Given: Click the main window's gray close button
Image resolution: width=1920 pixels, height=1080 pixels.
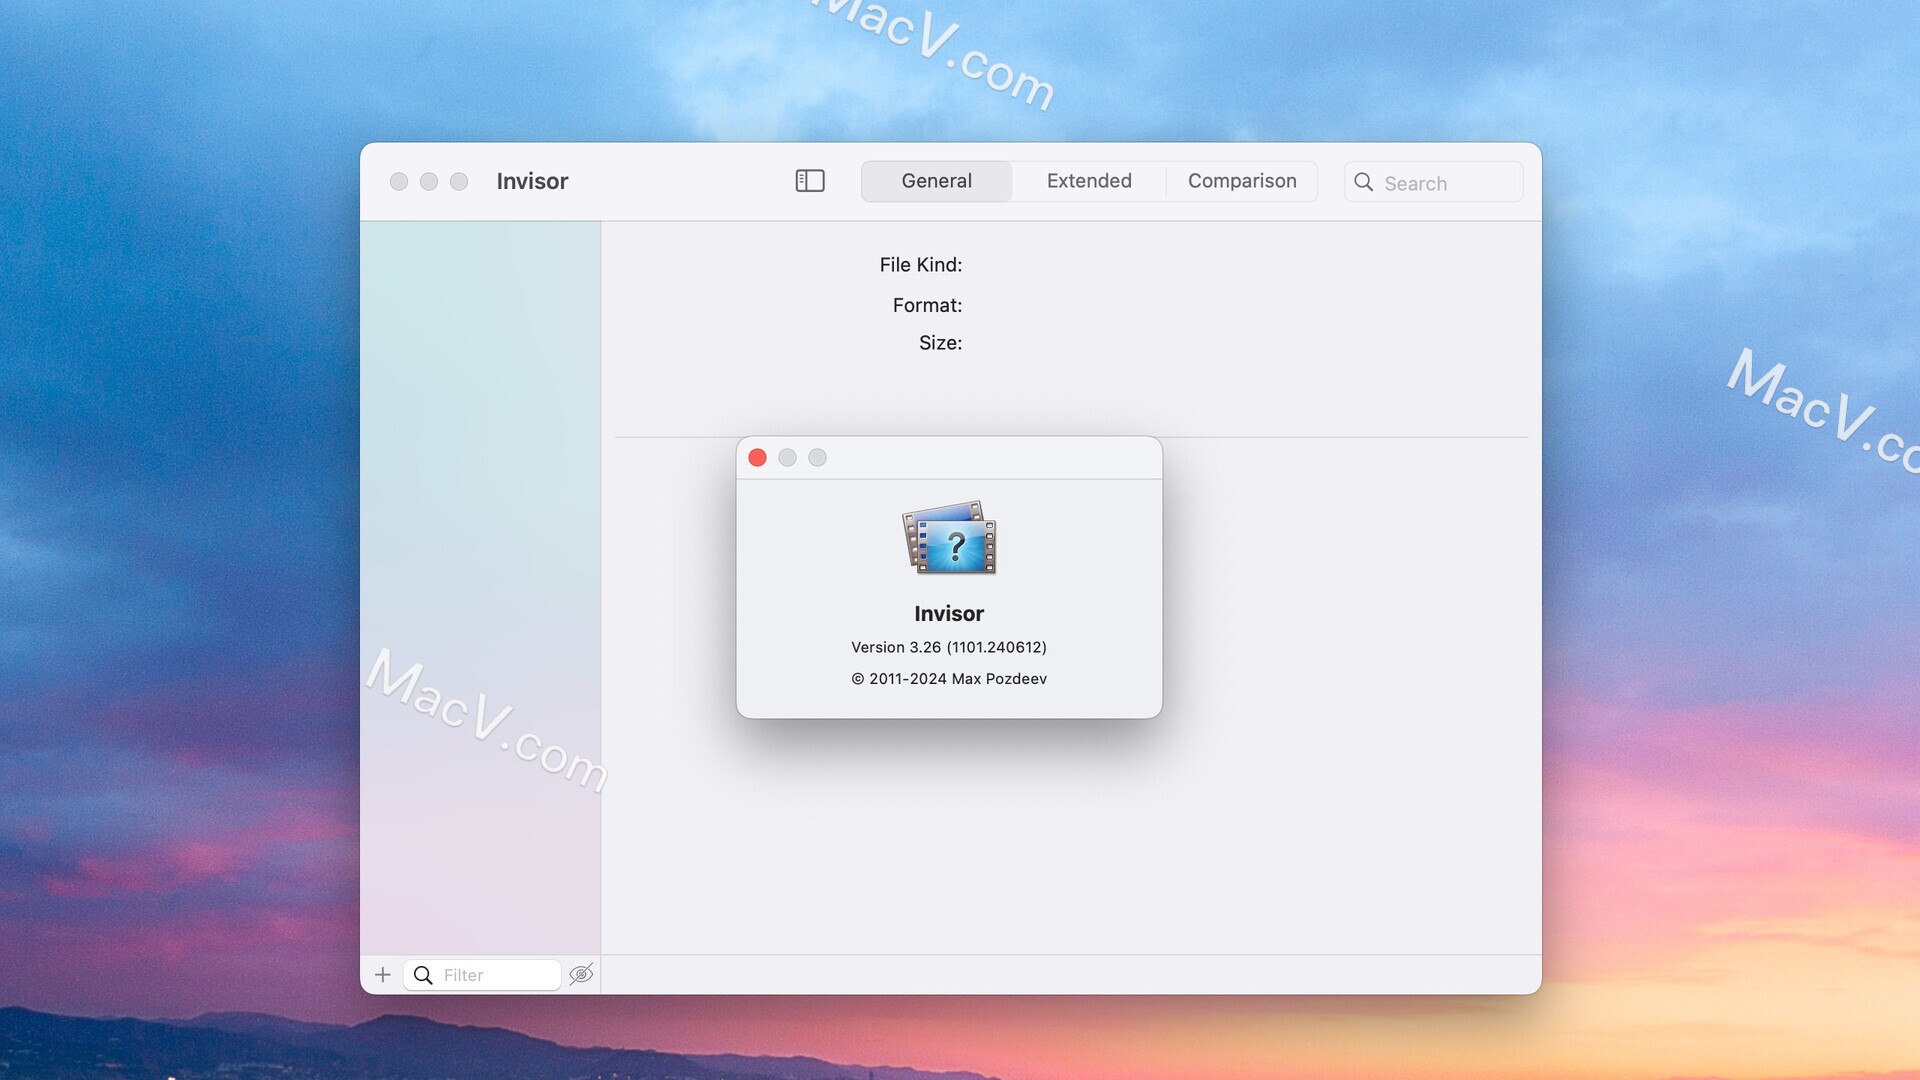Looking at the screenshot, I should [399, 181].
